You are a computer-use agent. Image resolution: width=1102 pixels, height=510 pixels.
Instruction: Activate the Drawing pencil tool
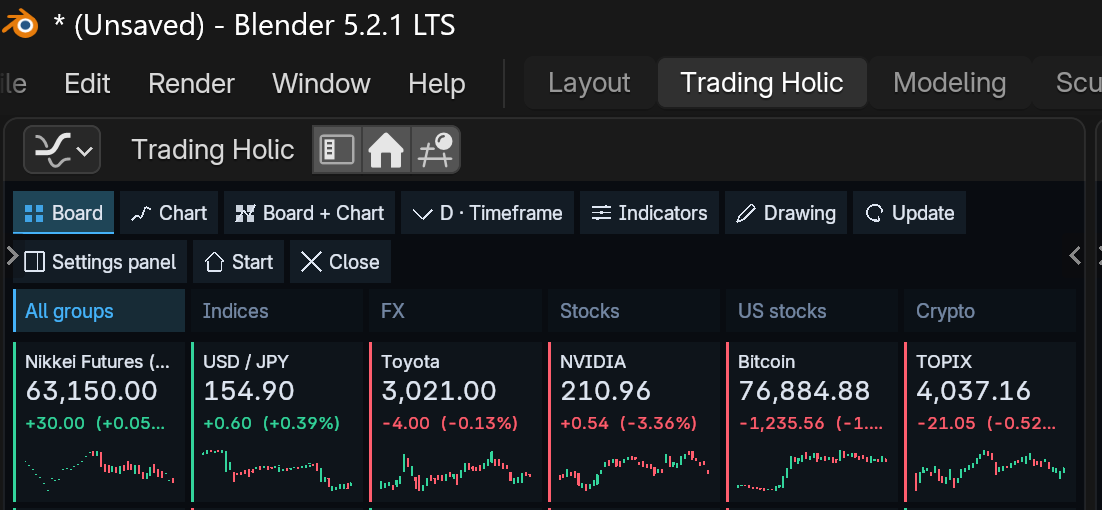786,213
